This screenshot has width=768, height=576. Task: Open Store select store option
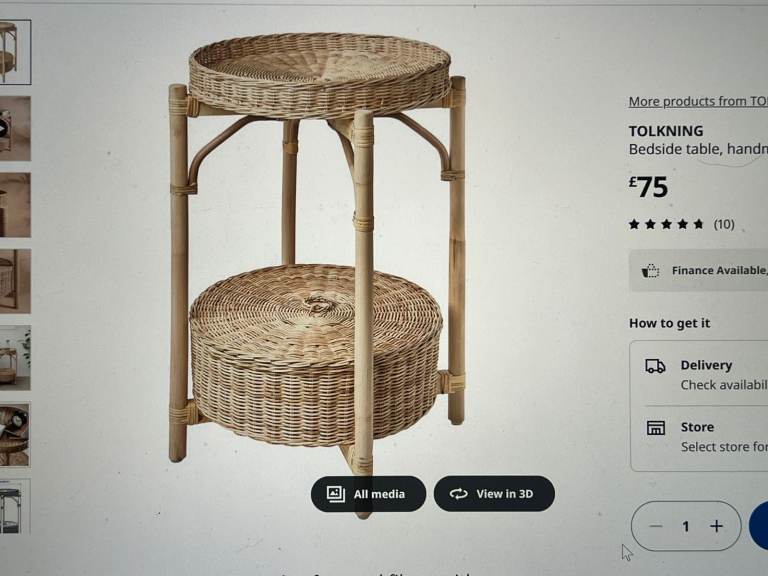pyautogui.click(x=720, y=436)
